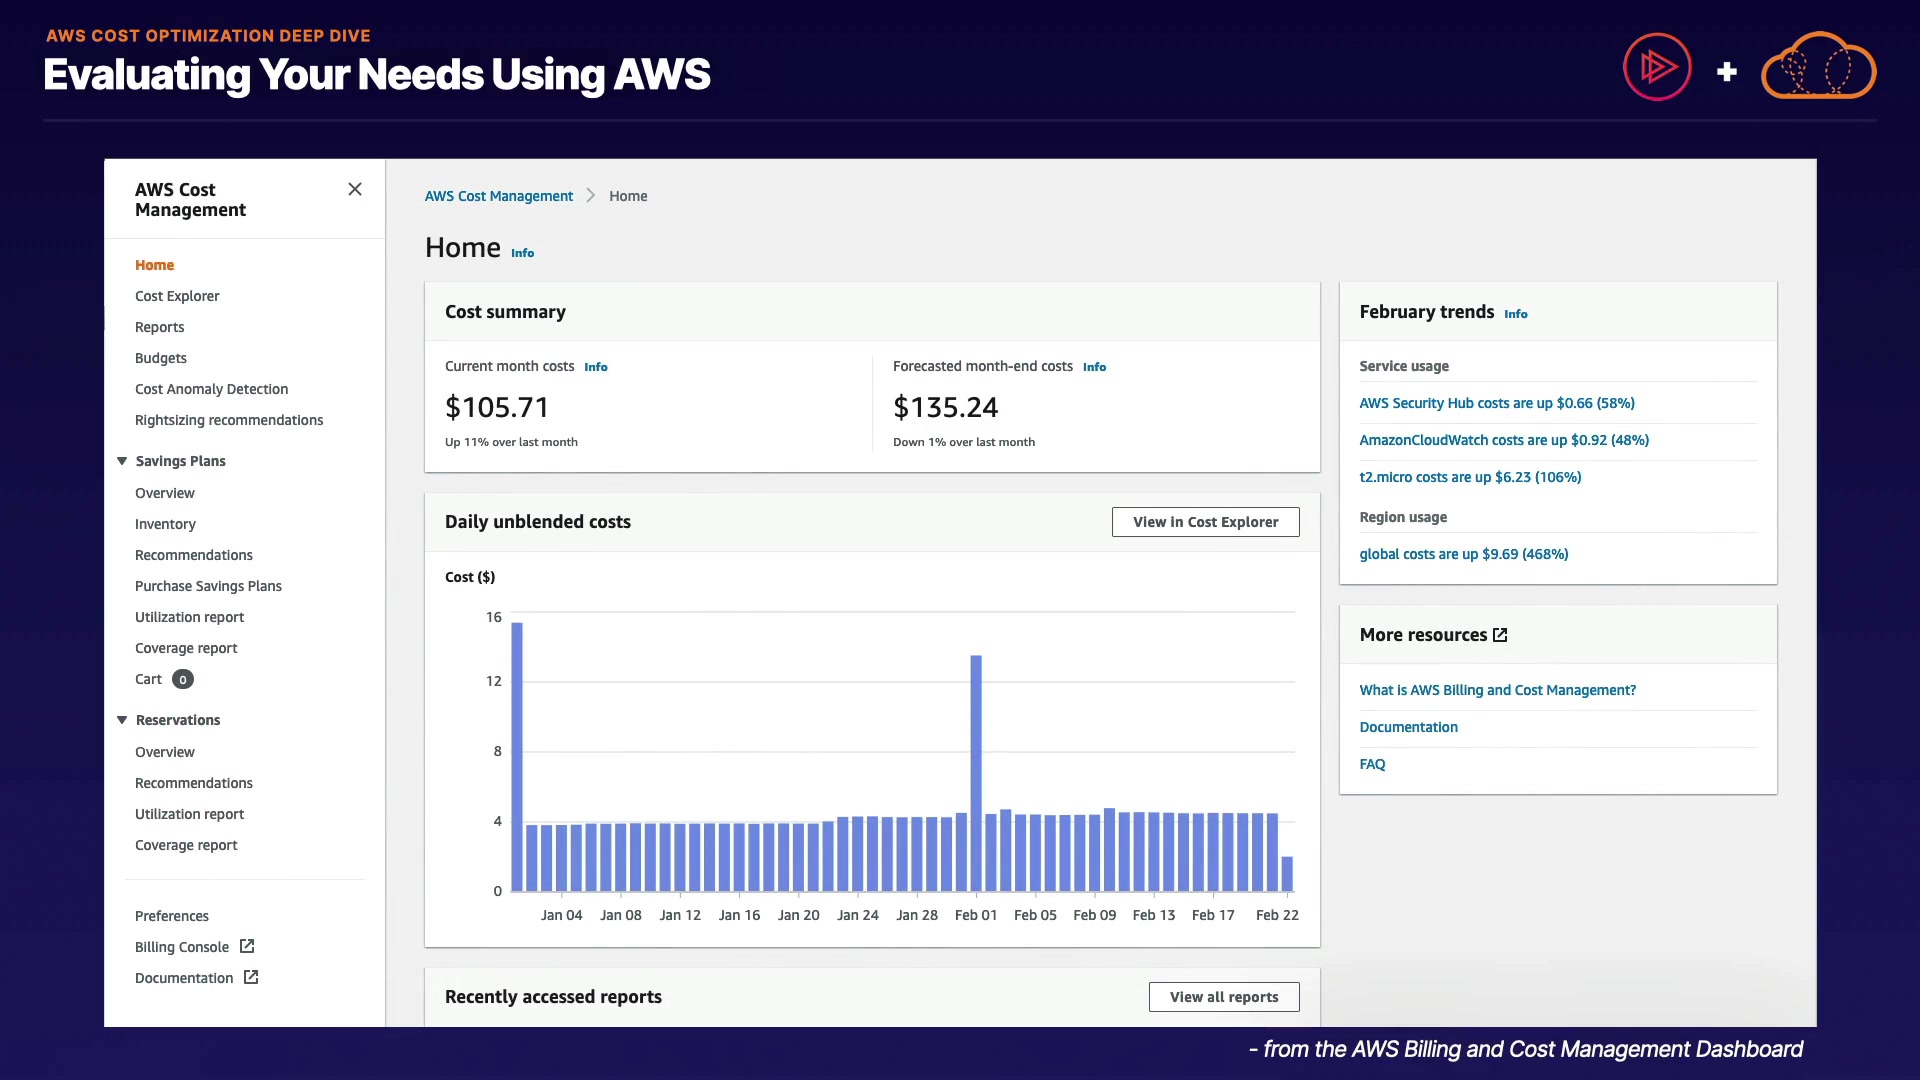
Task: Click More resources external link icon
Action: pos(1500,635)
